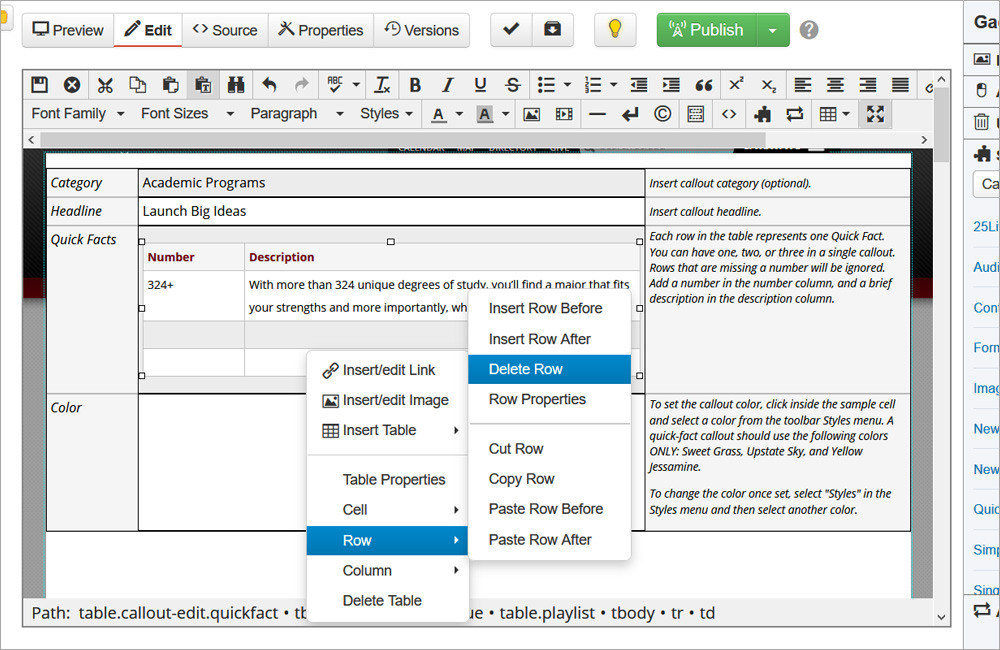The width and height of the screenshot is (1000, 650).
Task: Insert media video icon
Action: 564,114
